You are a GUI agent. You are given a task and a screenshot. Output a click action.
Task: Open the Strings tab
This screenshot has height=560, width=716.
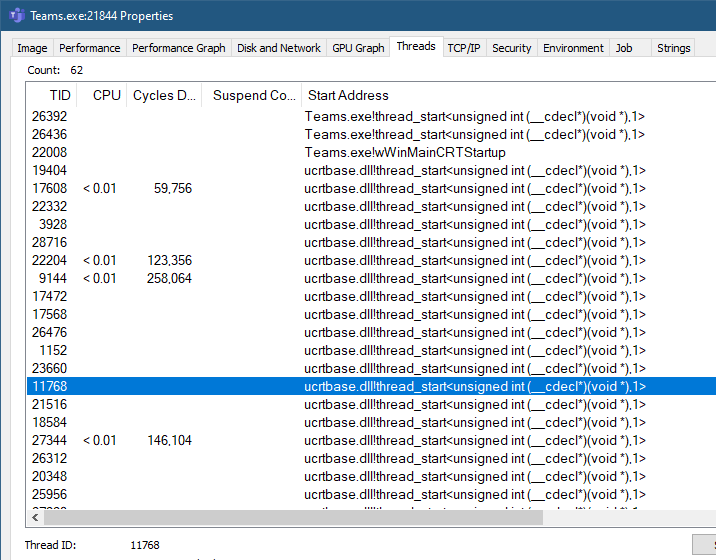(673, 48)
